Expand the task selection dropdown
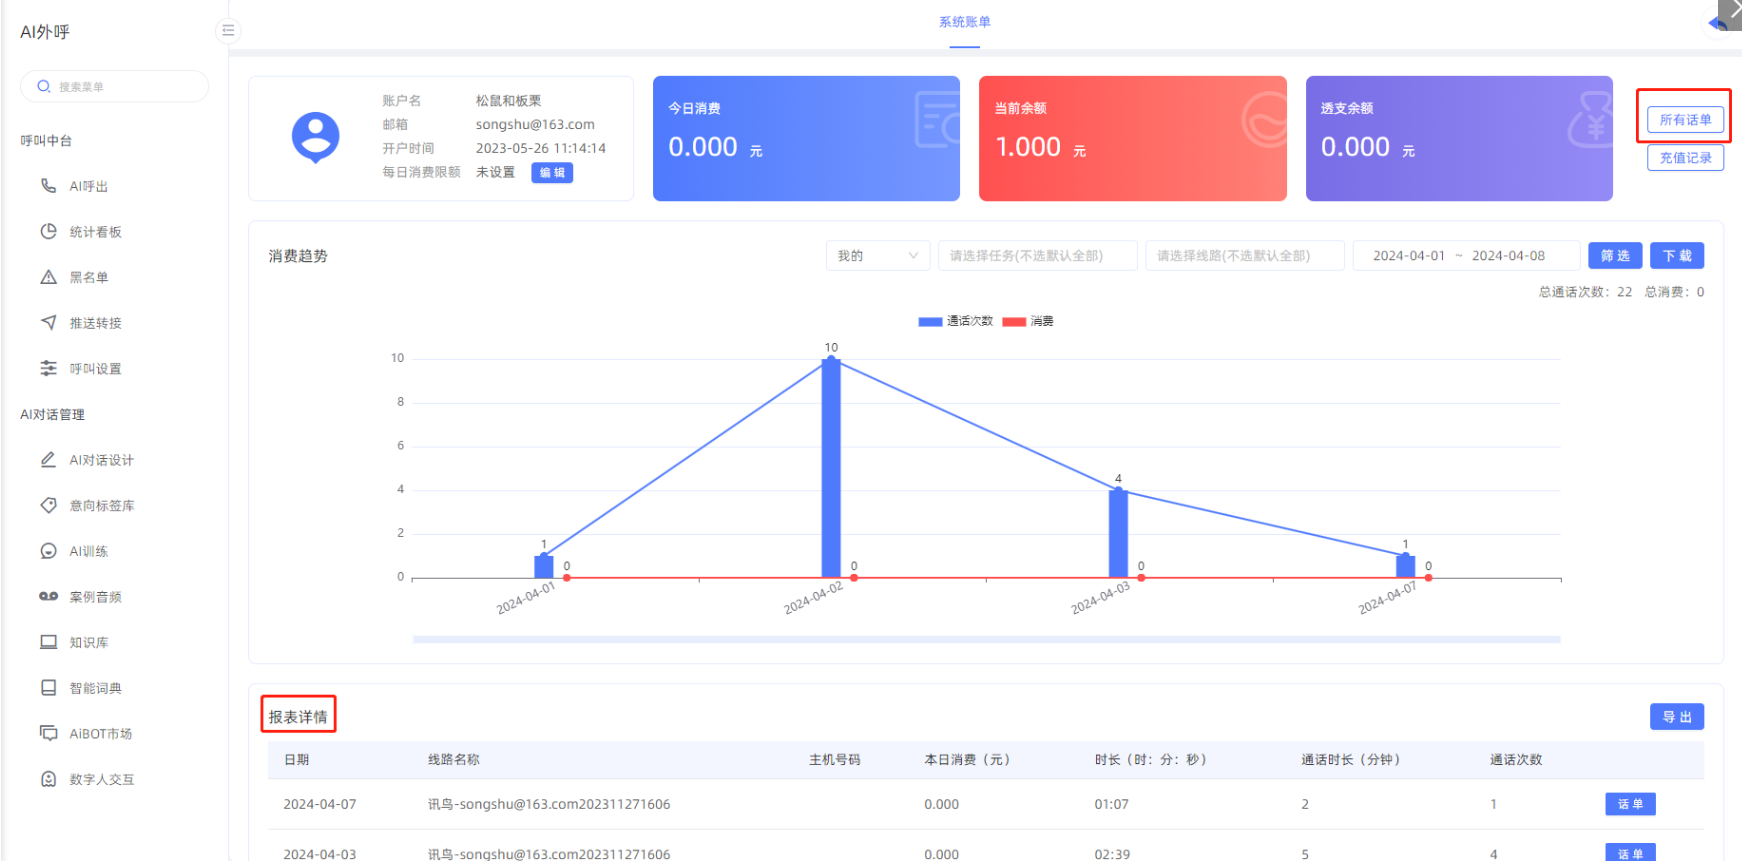Viewport: 1742px width, 861px height. (x=1037, y=256)
